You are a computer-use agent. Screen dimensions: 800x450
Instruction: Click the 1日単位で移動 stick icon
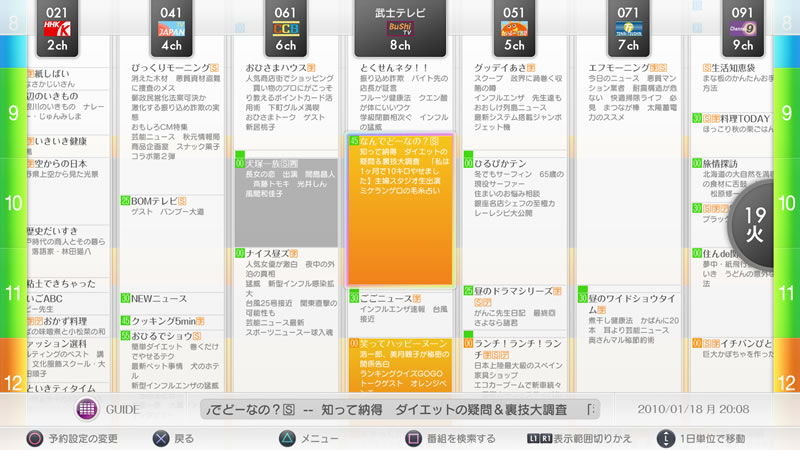pos(666,437)
